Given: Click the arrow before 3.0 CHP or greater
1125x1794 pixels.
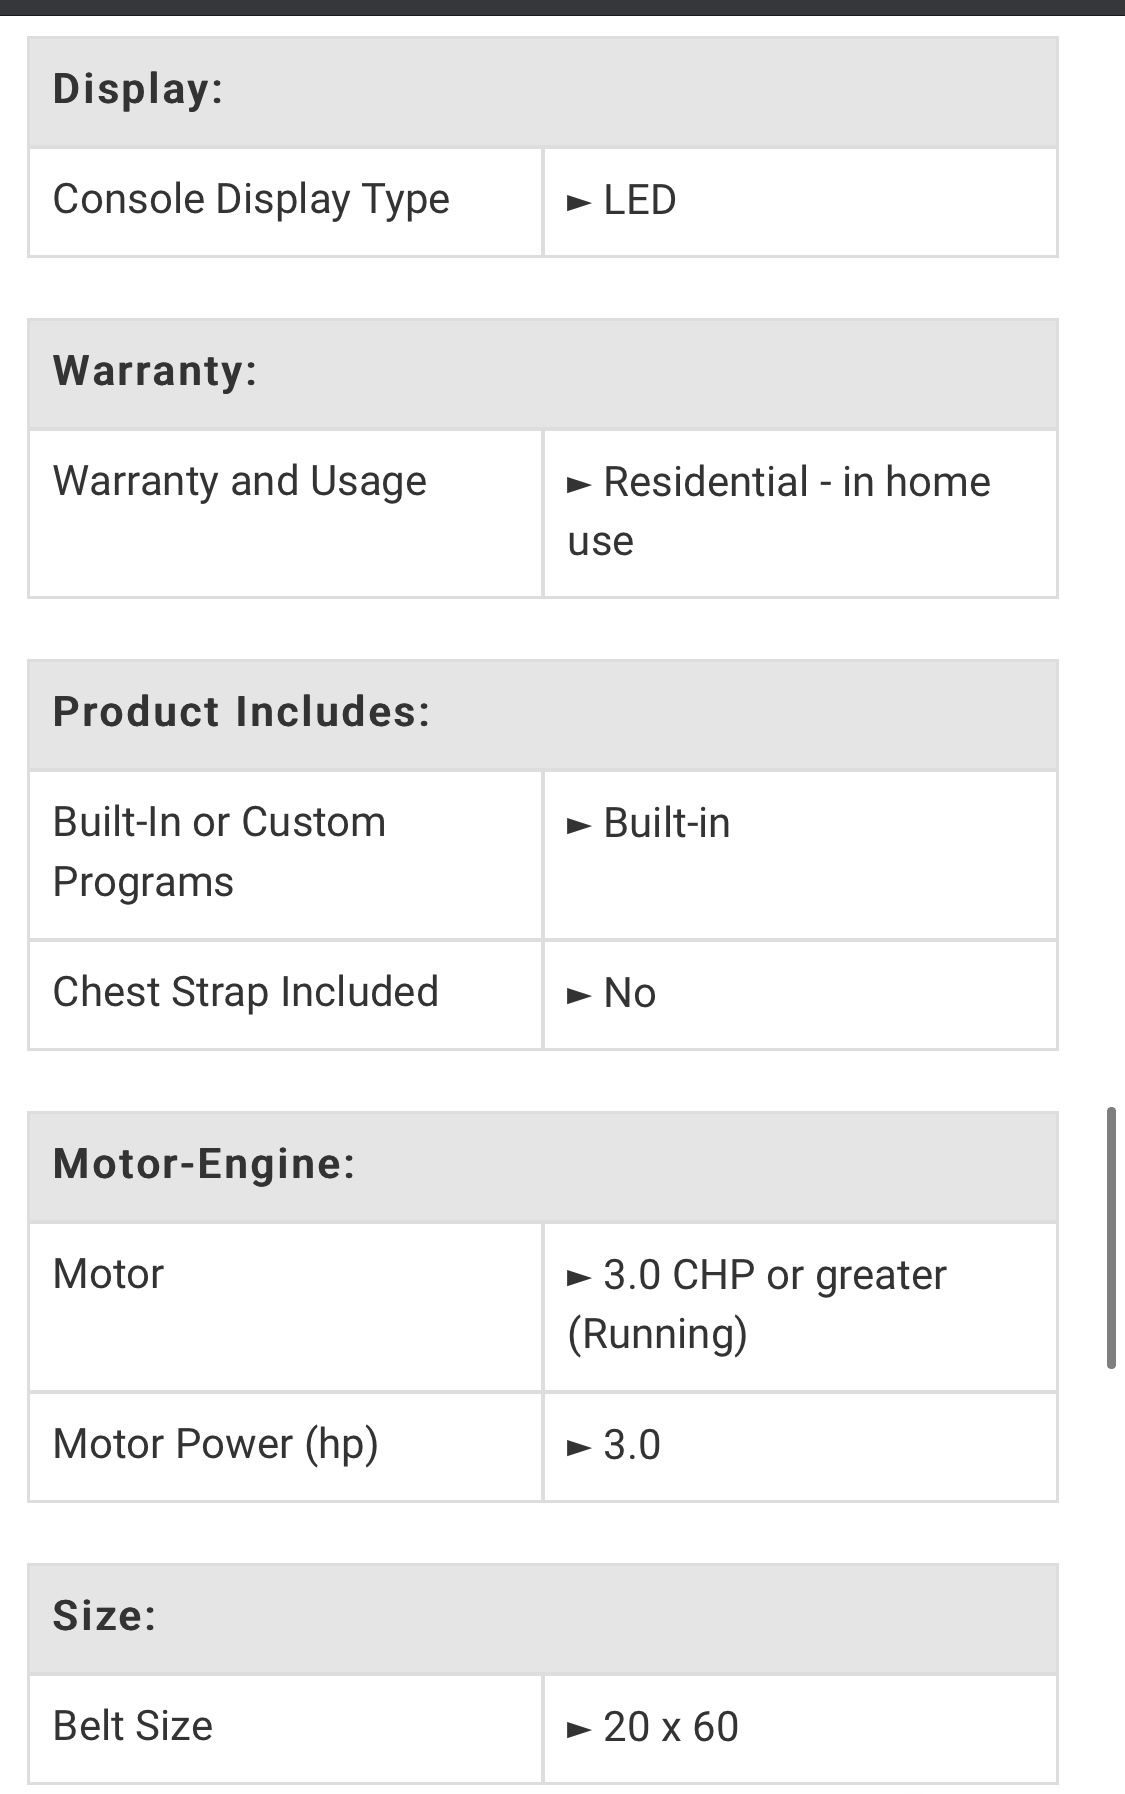Looking at the screenshot, I should (x=579, y=1278).
